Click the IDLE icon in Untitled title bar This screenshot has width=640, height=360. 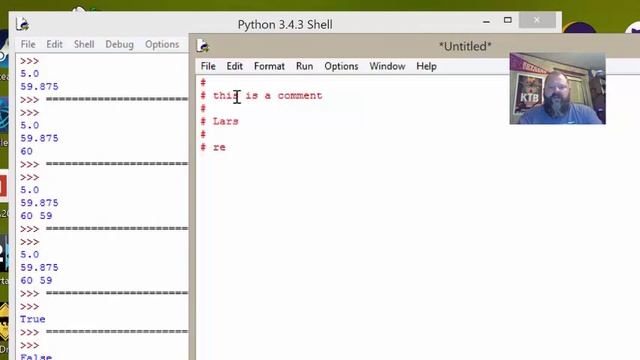point(203,46)
